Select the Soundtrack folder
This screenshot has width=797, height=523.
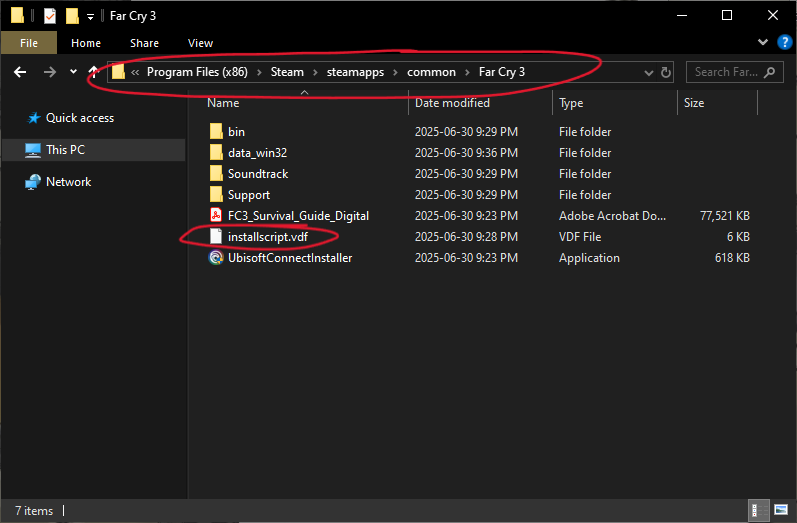(x=258, y=174)
